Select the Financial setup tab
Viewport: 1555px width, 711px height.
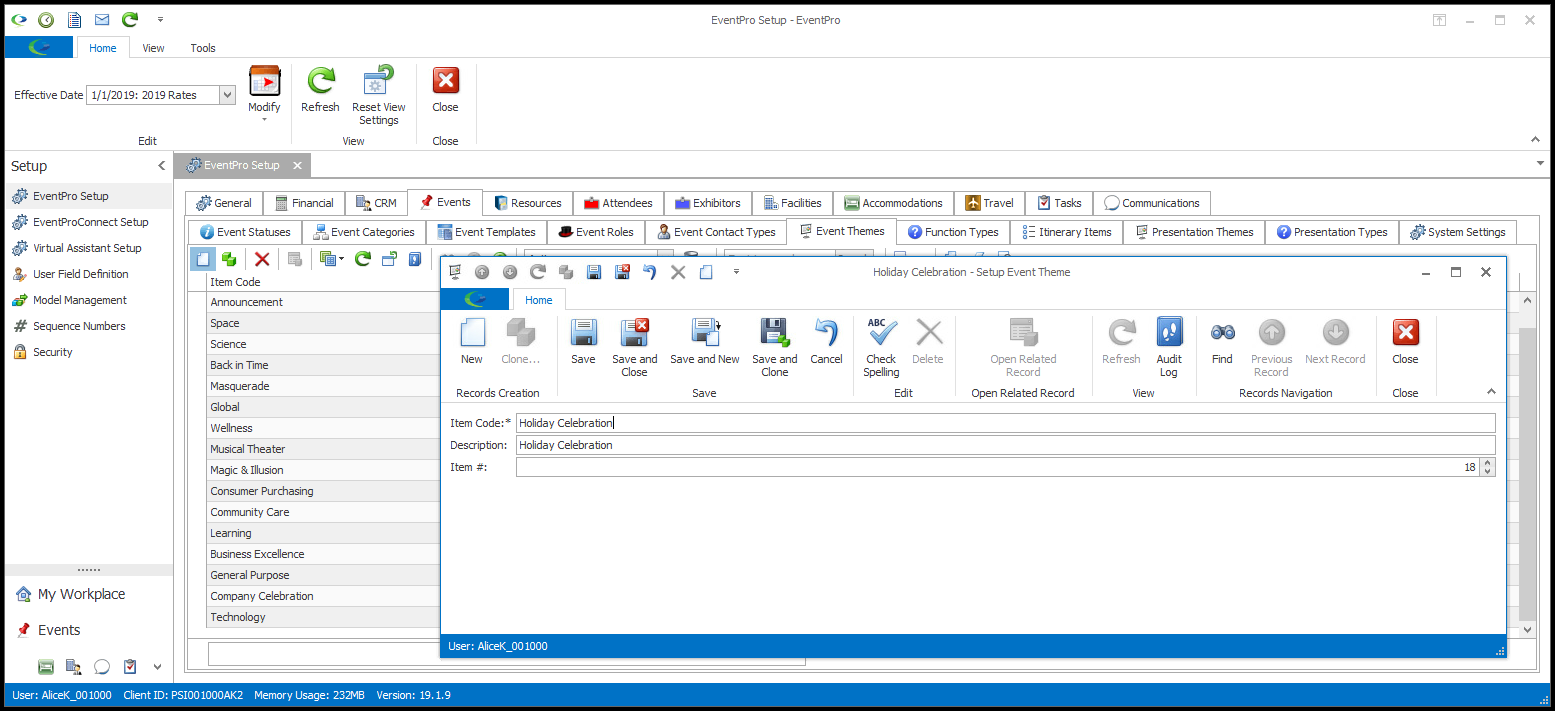tap(305, 203)
